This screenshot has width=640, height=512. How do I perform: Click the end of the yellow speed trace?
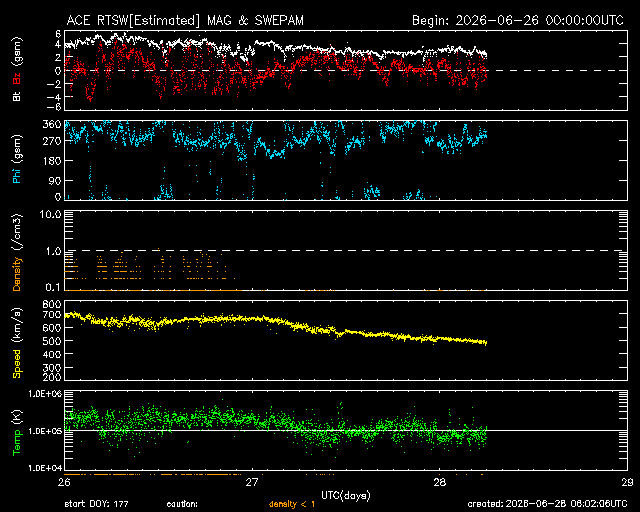[x=486, y=343]
